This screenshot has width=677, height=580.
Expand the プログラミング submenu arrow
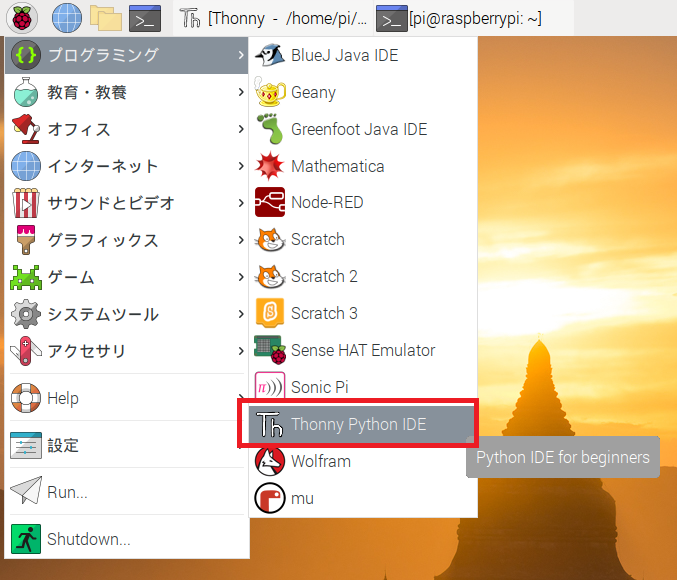(x=240, y=55)
